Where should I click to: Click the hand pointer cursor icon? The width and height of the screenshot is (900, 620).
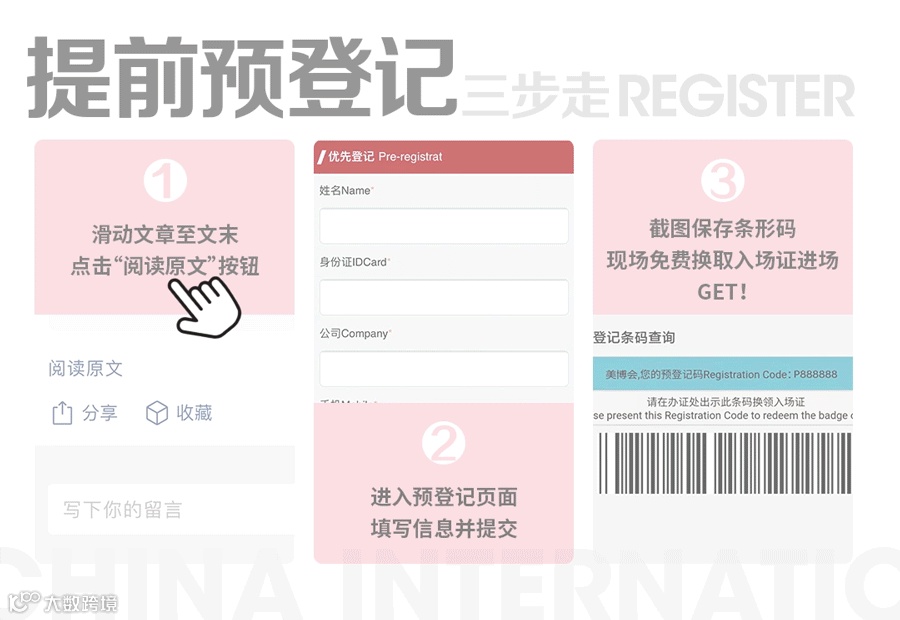[x=205, y=306]
